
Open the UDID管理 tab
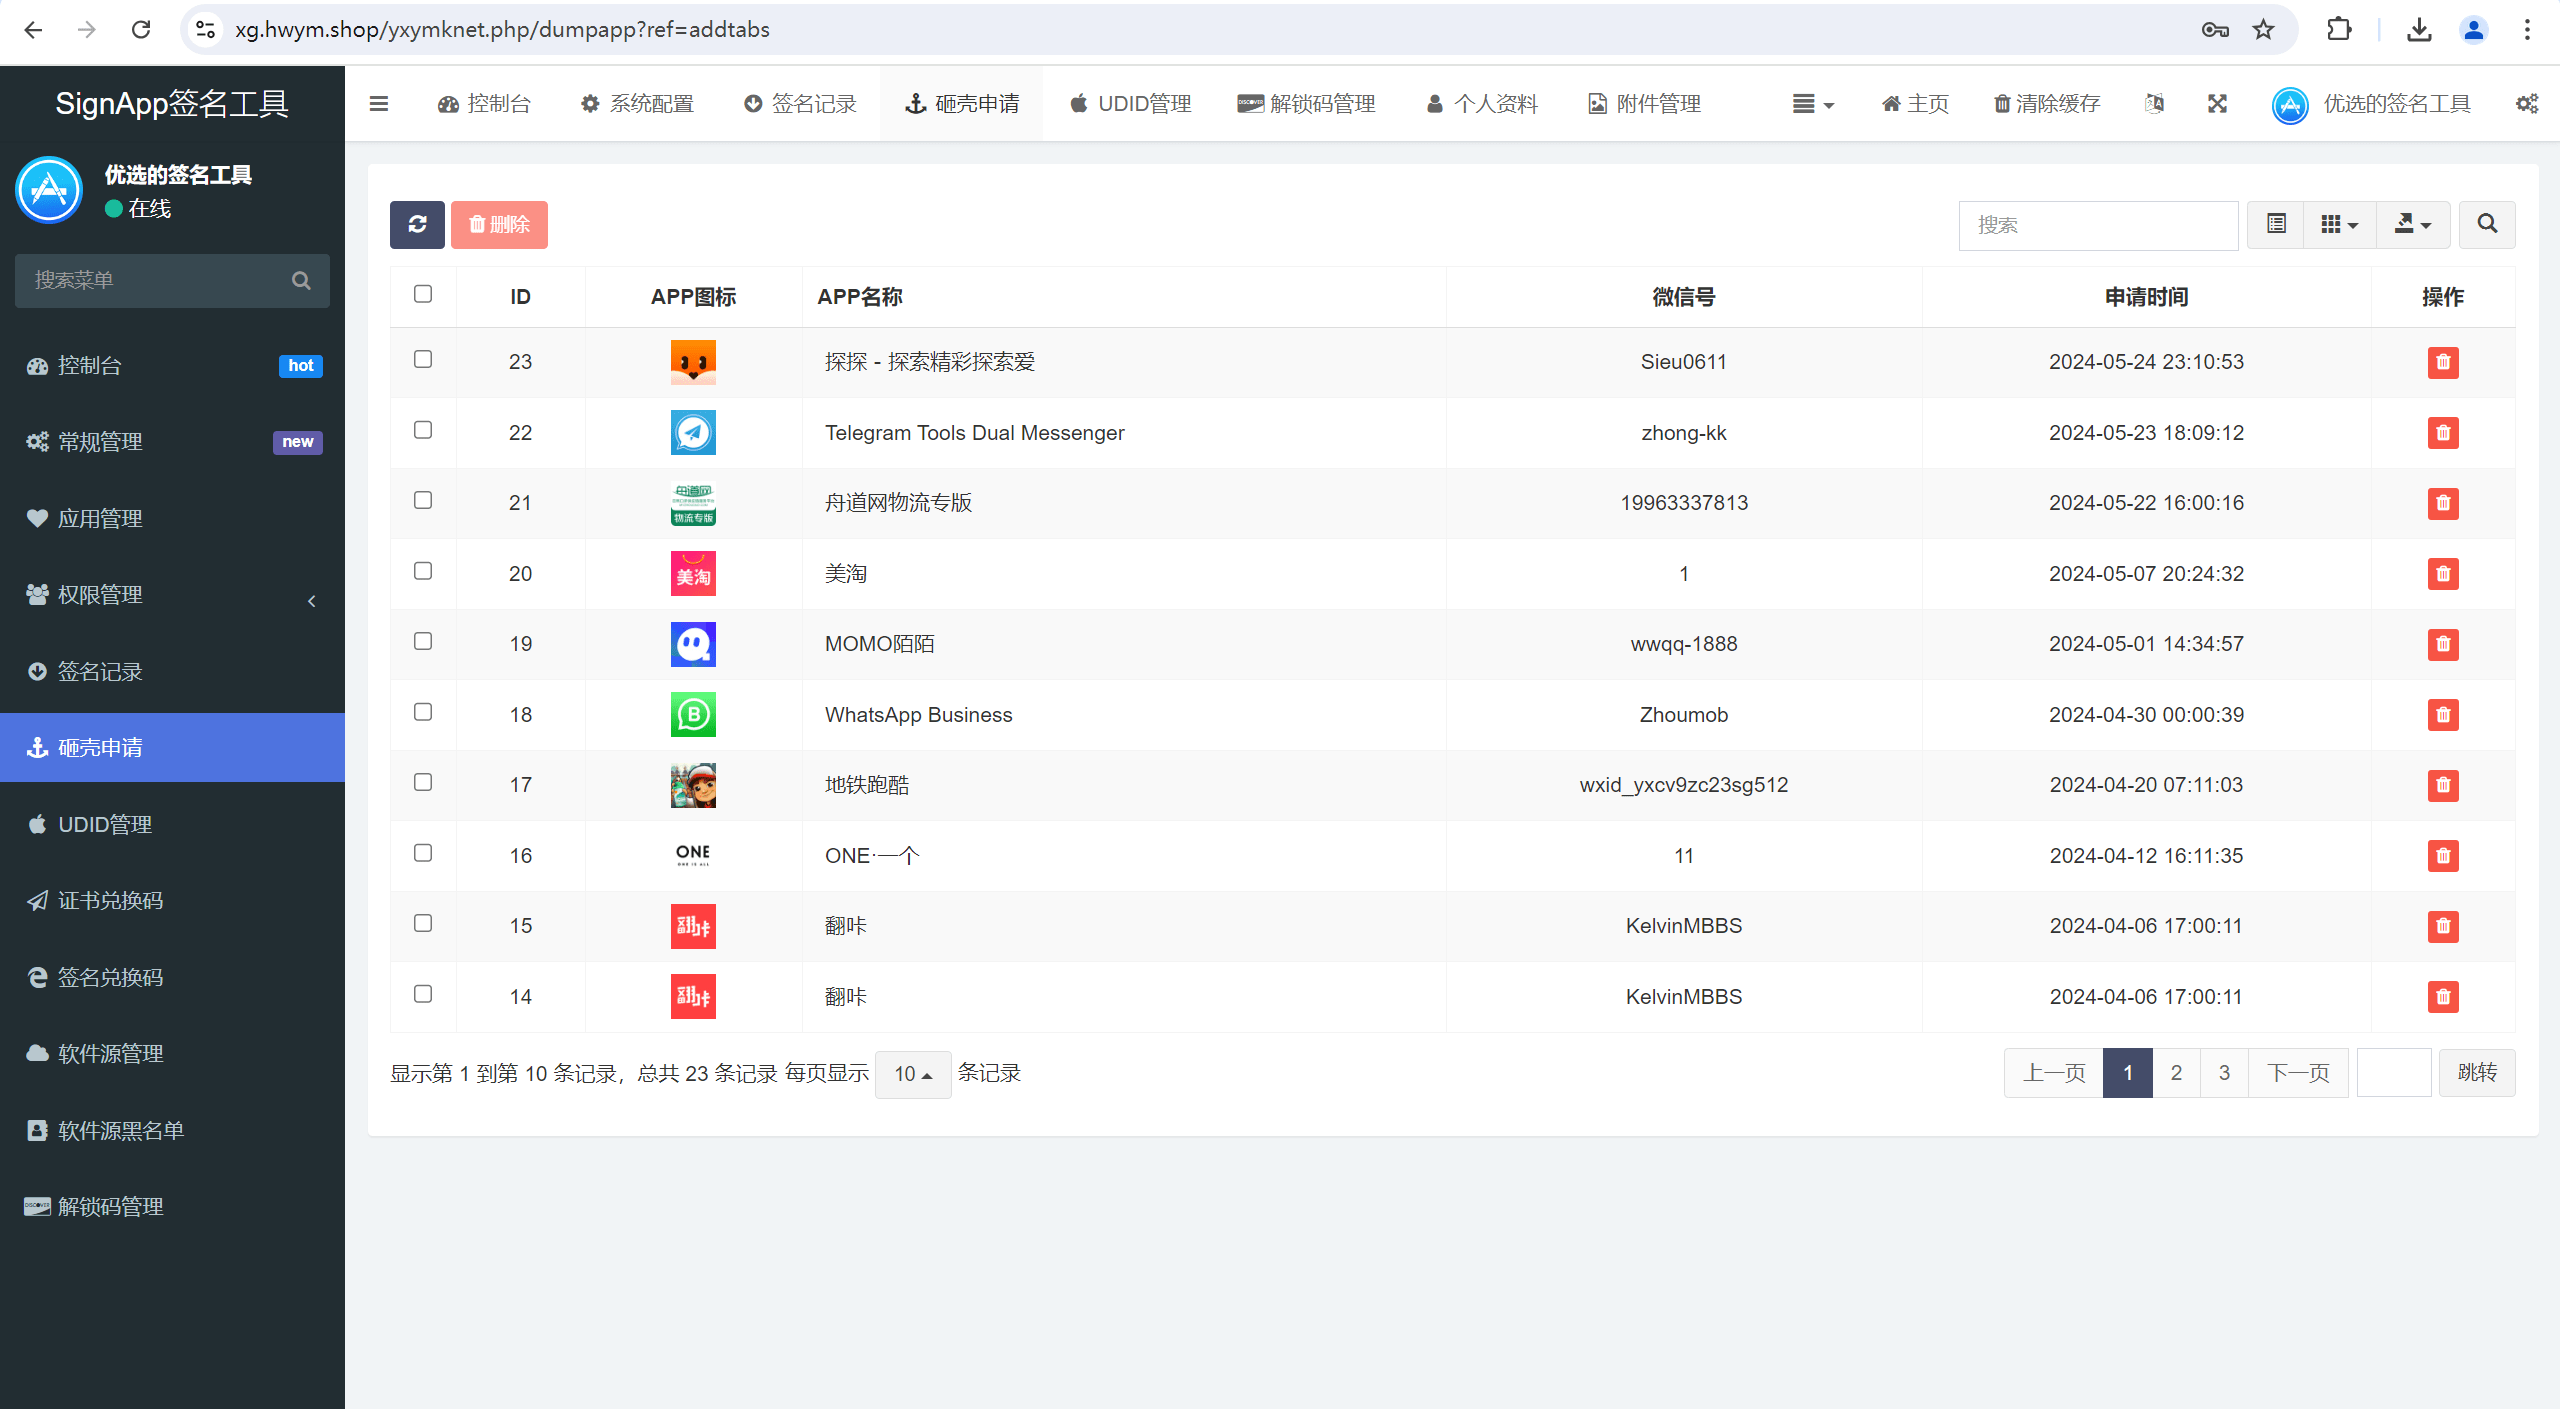(x=1130, y=104)
